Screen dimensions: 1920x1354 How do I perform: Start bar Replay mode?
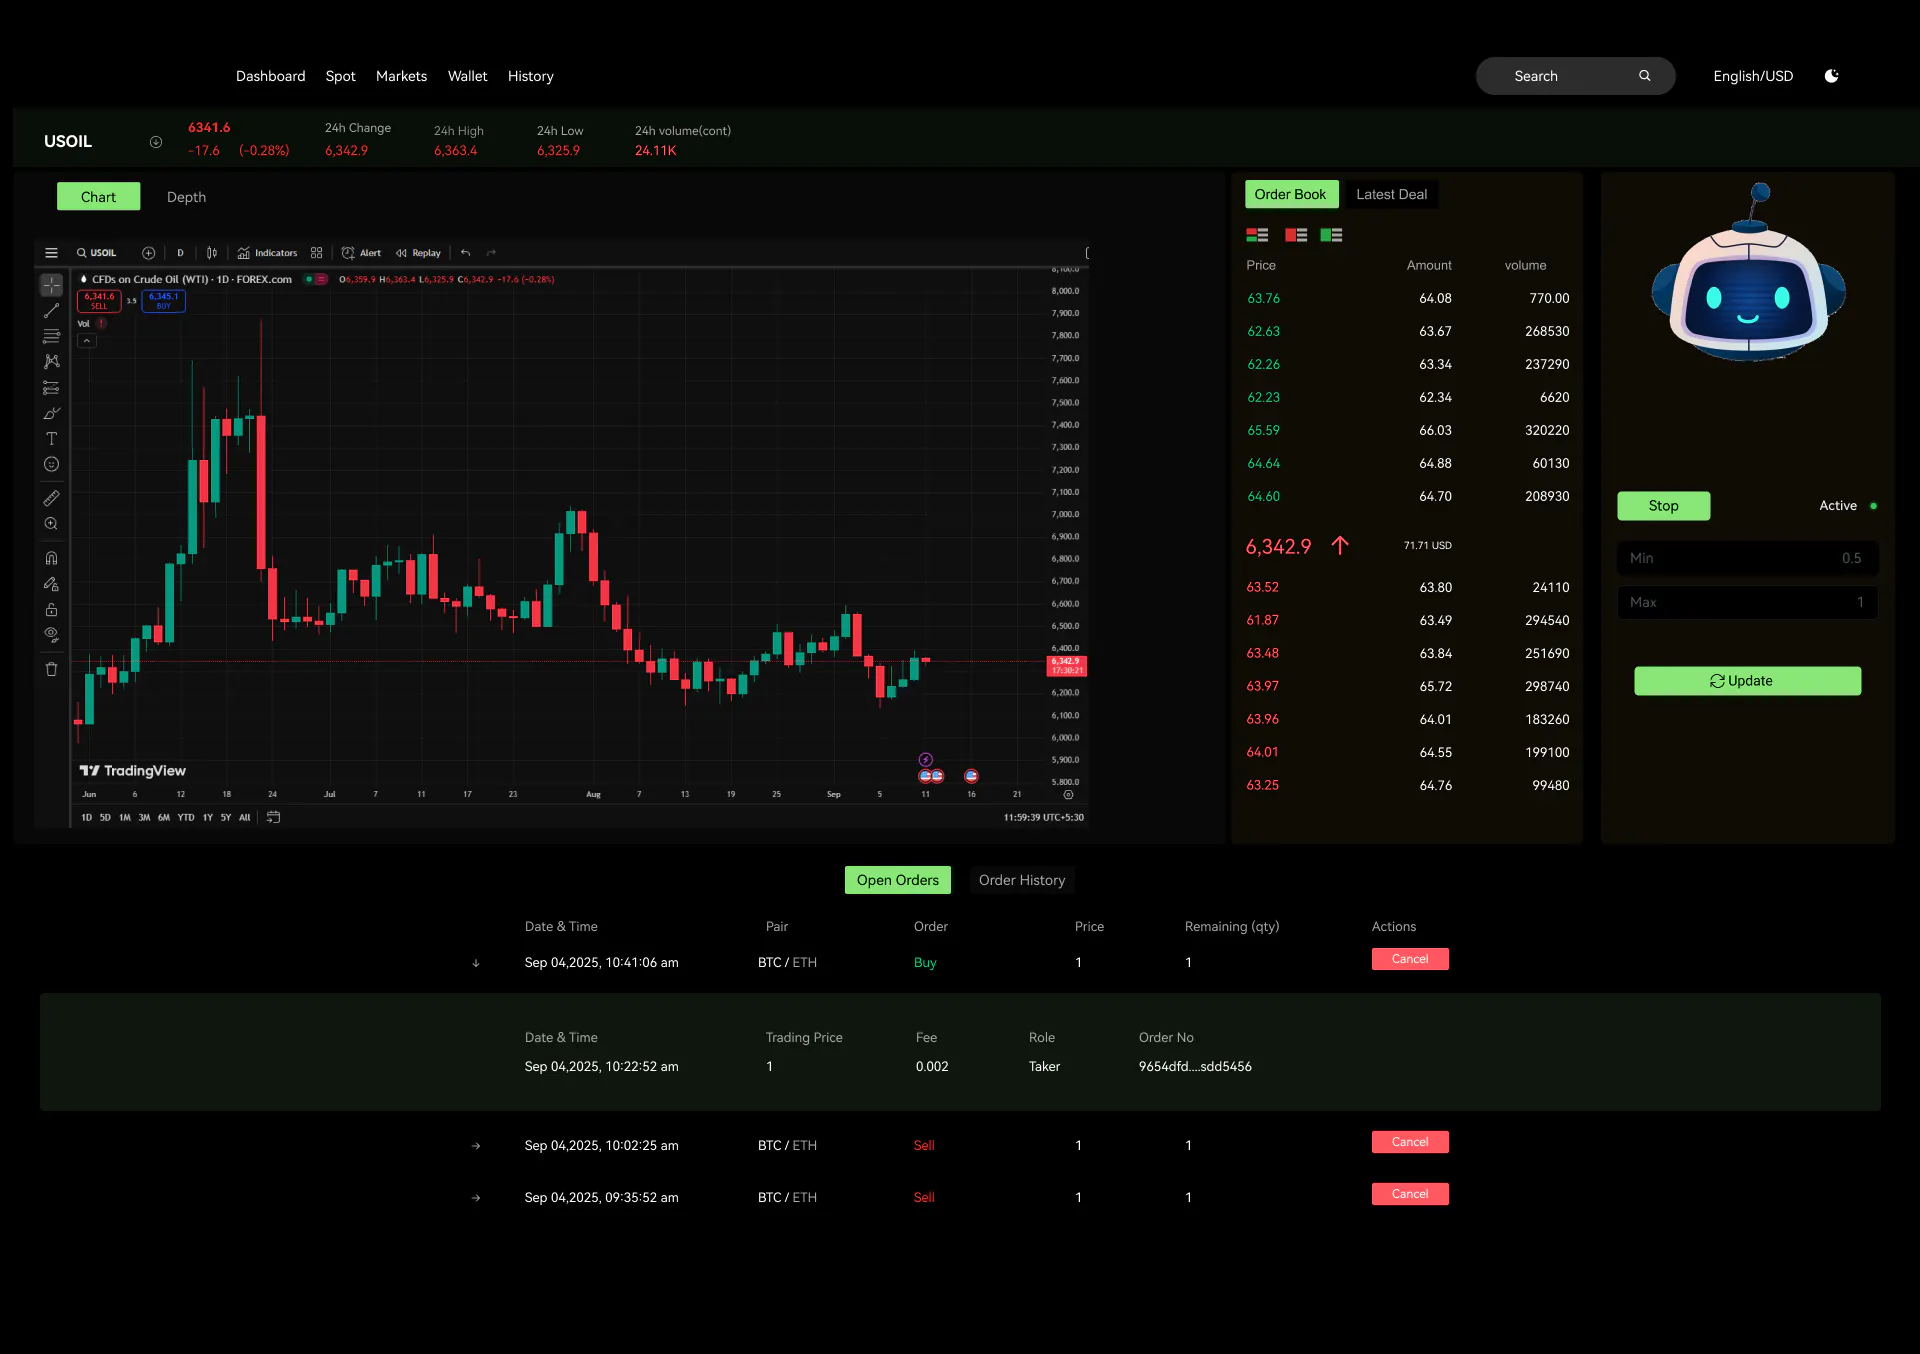418,253
